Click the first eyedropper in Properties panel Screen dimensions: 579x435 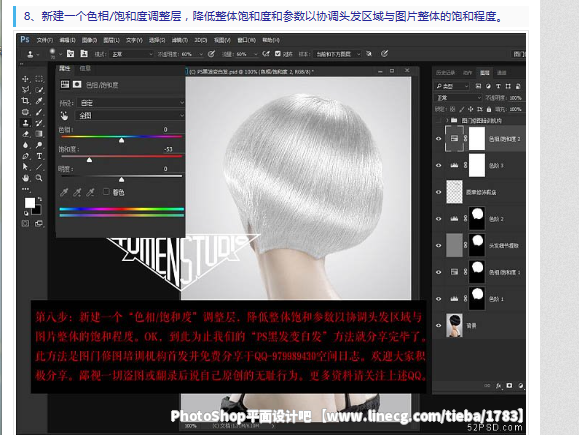(64, 192)
